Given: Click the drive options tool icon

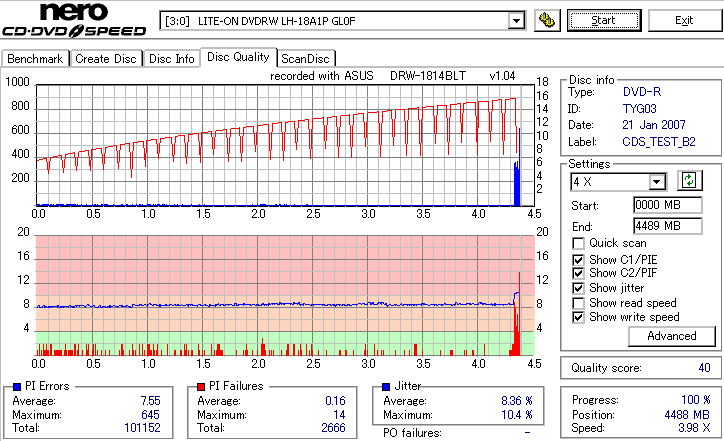Looking at the screenshot, I should coord(547,21).
